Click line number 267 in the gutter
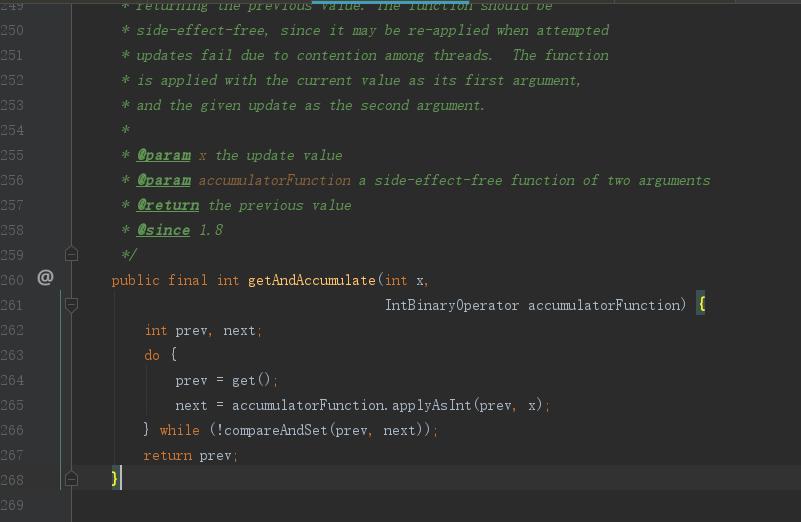 tap(12, 455)
